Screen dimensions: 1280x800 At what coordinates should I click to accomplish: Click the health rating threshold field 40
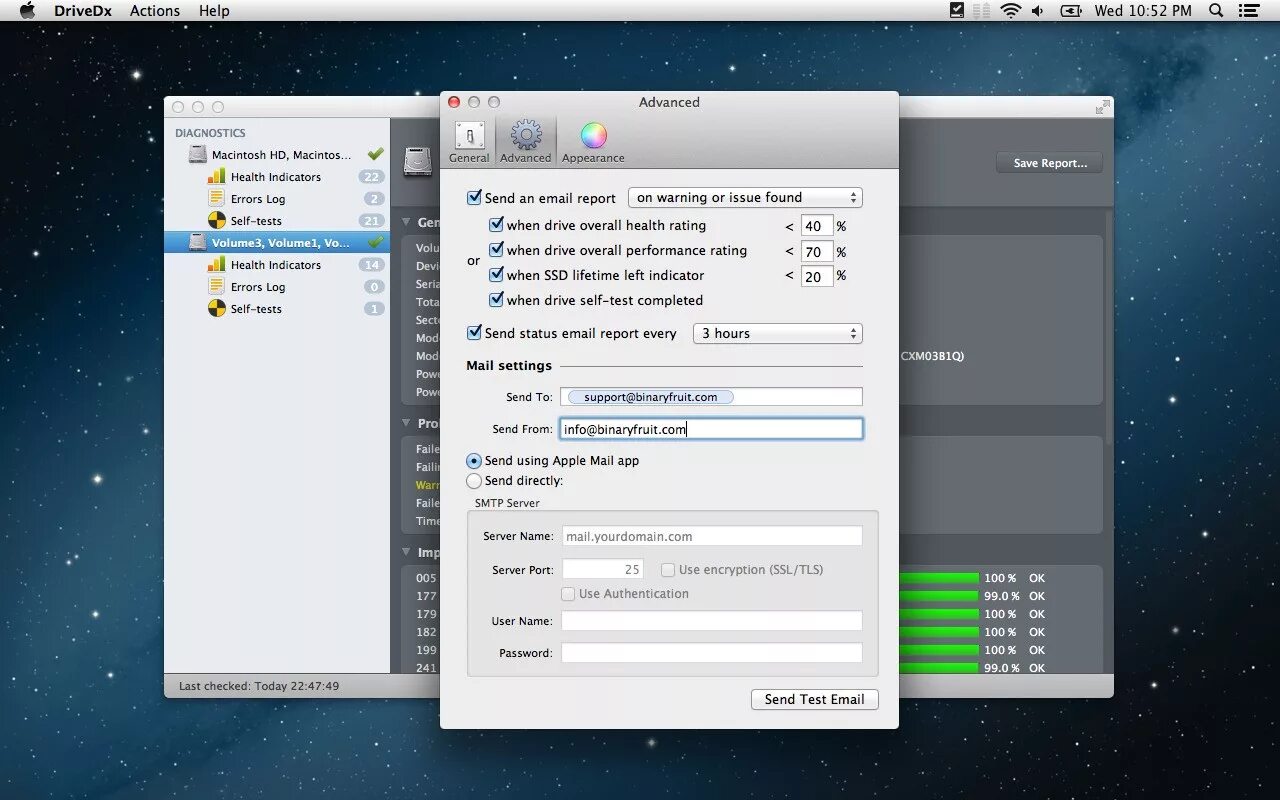(x=817, y=226)
